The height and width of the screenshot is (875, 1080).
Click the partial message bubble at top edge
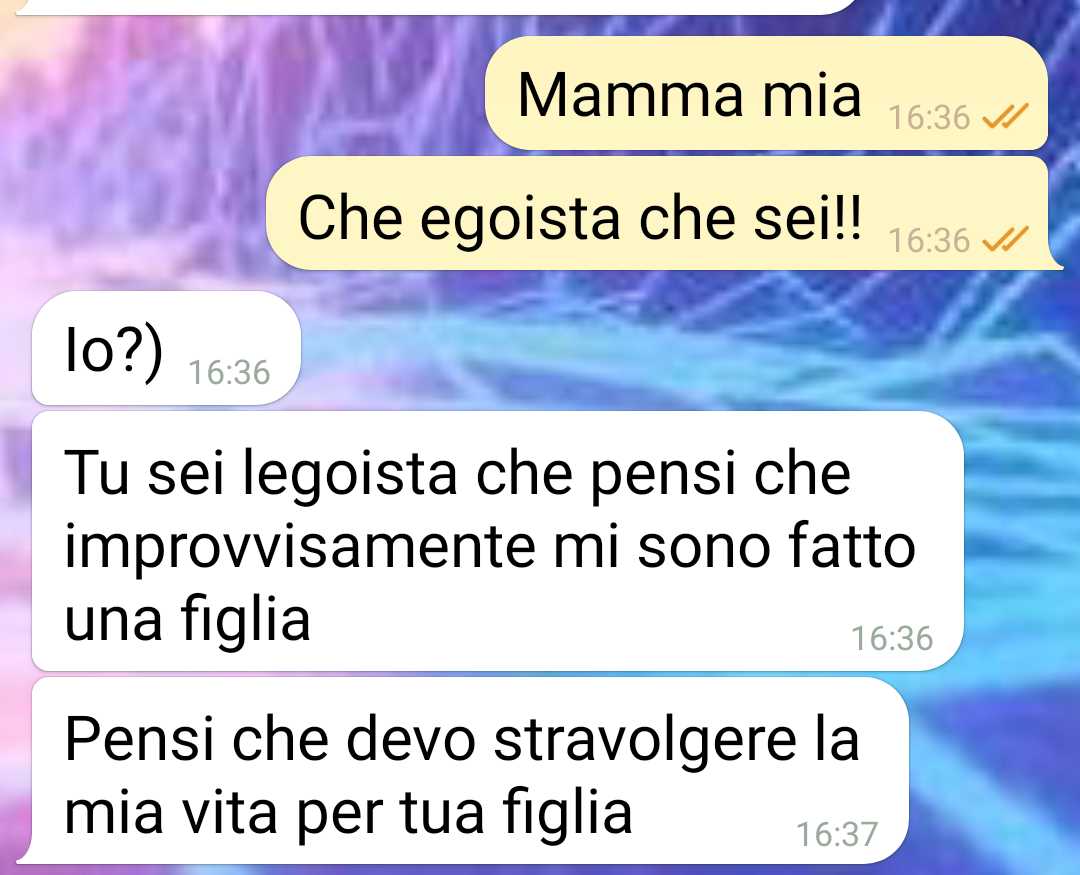point(434,7)
